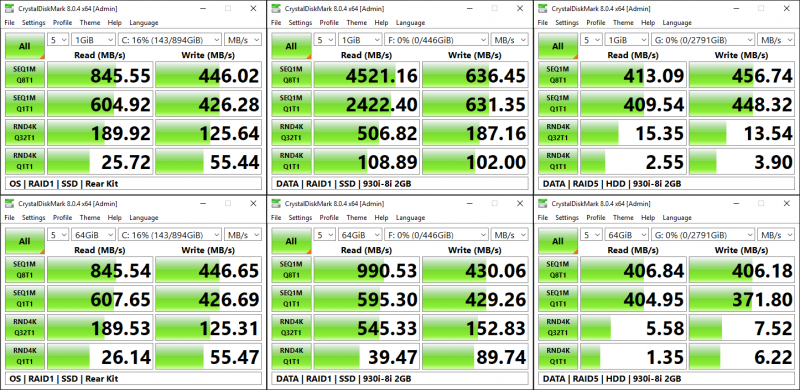Open the Settings menu in the top-left window

[34, 22]
